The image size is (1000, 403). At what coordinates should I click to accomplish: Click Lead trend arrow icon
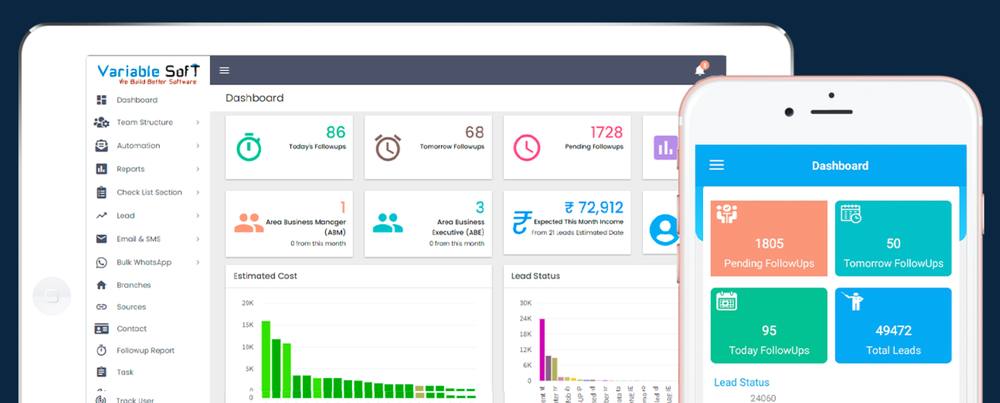coord(101,216)
